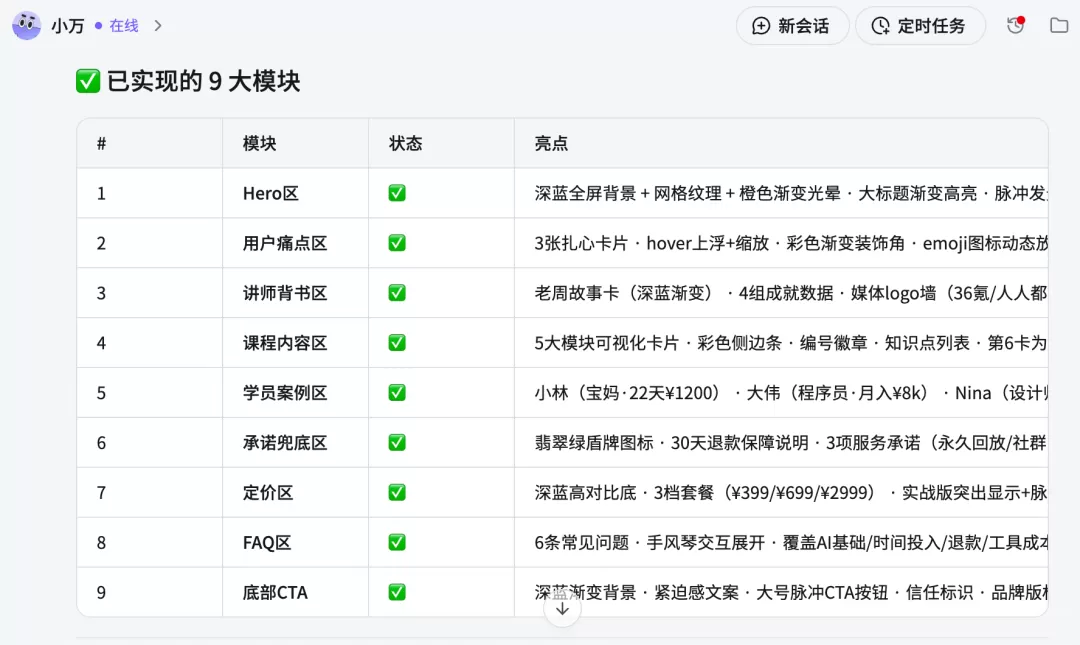Click highlight text starting 6条常见问题

click(x=791, y=542)
